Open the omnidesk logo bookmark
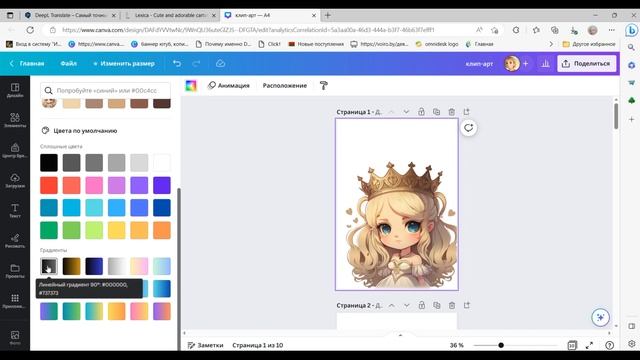This screenshot has width=640, height=360. pyautogui.click(x=437, y=44)
